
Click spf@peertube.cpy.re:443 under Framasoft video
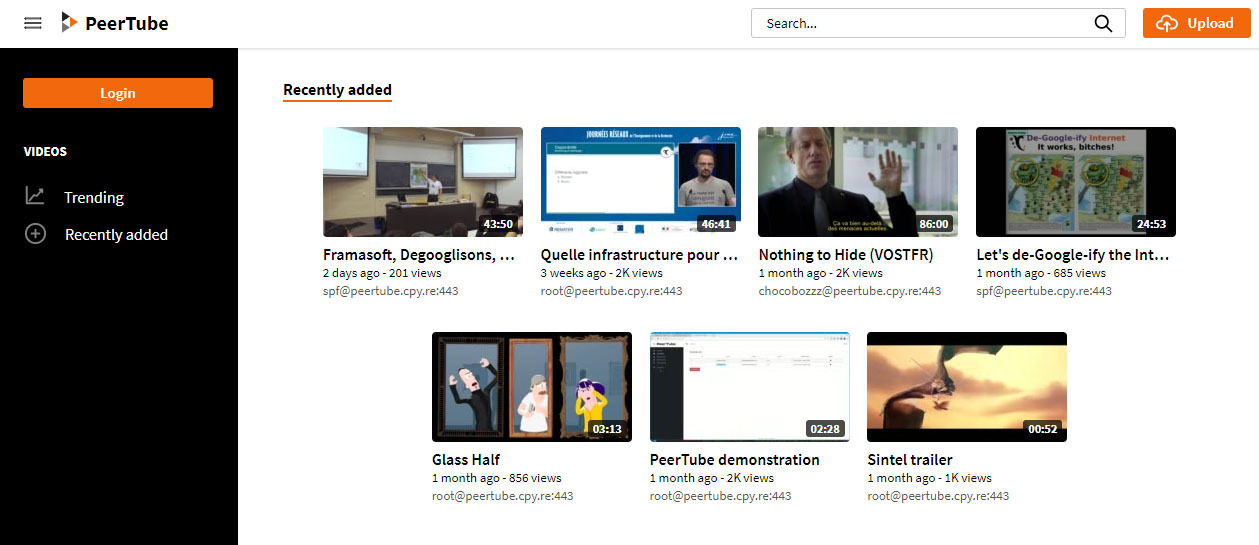pyautogui.click(x=391, y=291)
